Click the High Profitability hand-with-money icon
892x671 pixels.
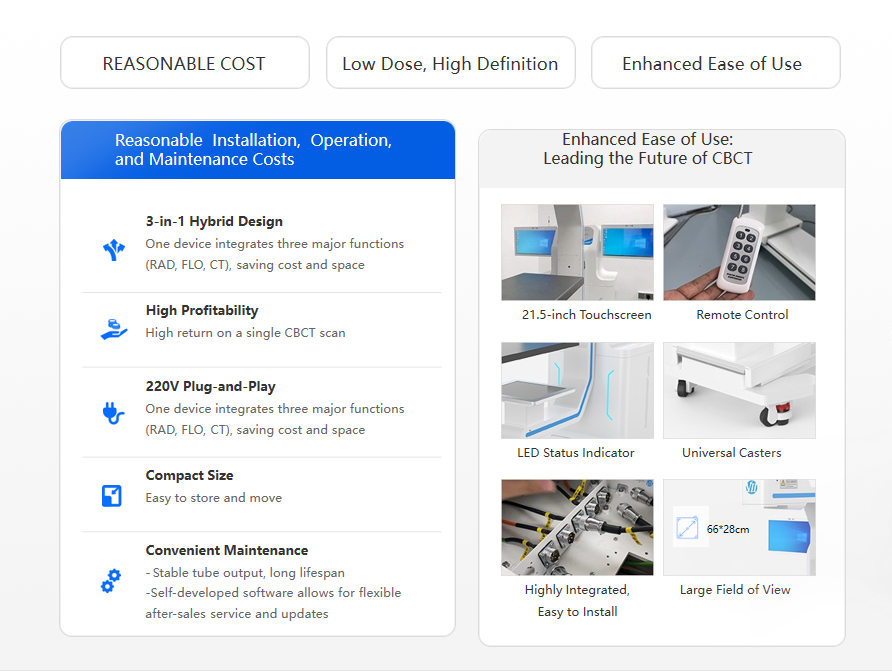(x=114, y=329)
